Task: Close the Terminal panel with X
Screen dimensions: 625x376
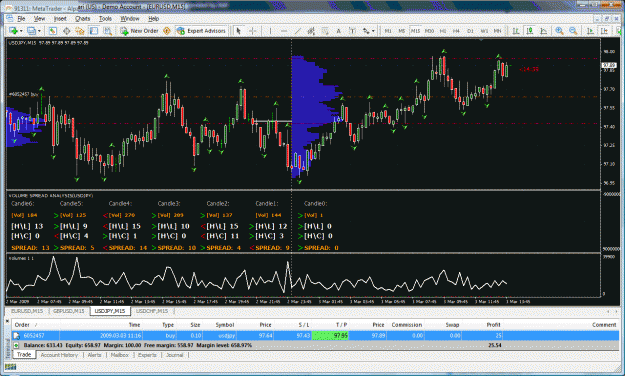Action: point(7,320)
